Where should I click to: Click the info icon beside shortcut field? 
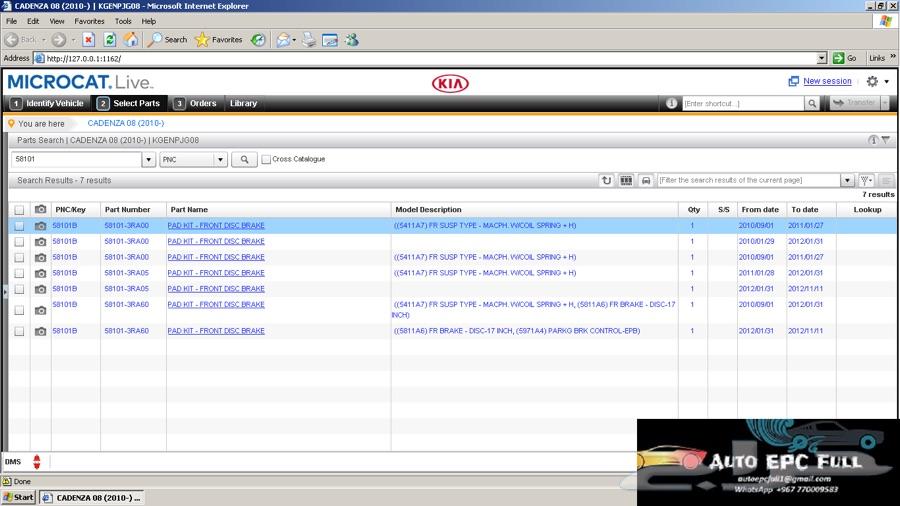(672, 103)
